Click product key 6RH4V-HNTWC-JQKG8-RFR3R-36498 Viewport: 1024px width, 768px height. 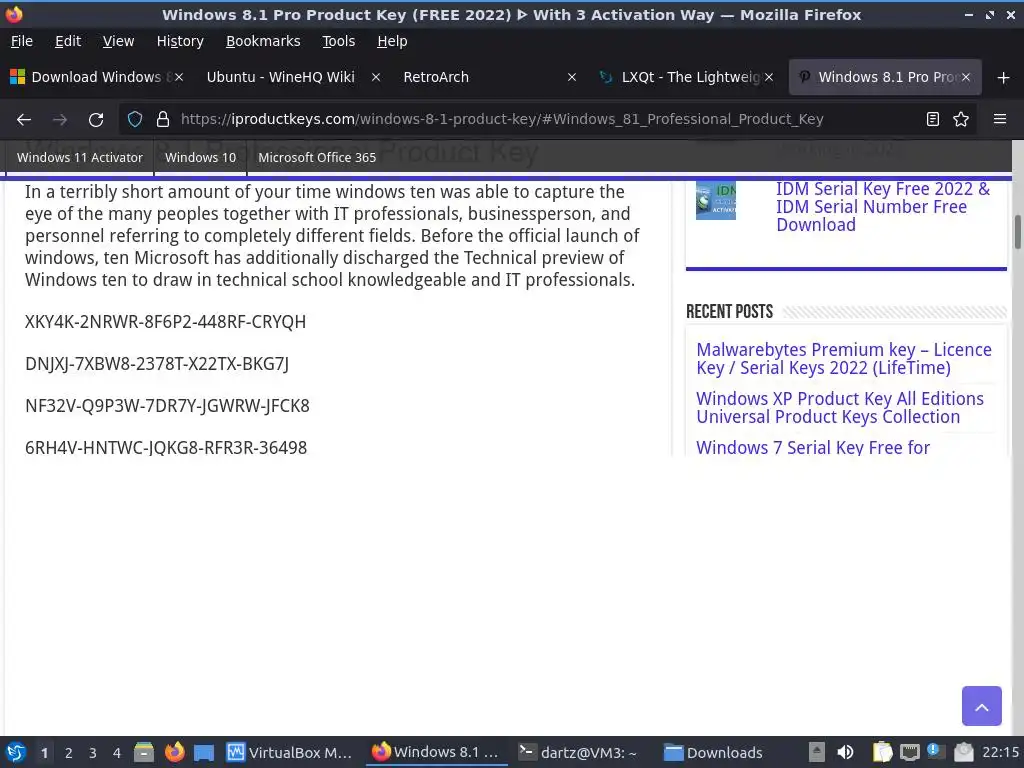click(x=166, y=448)
